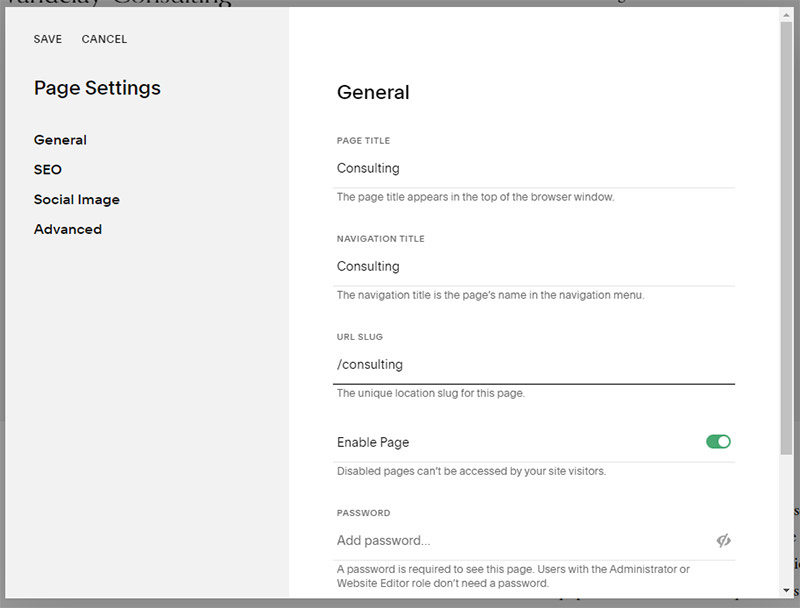Image resolution: width=800 pixels, height=608 pixels.
Task: Click the "NAVIGATION TITLE" label
Action: tap(381, 239)
